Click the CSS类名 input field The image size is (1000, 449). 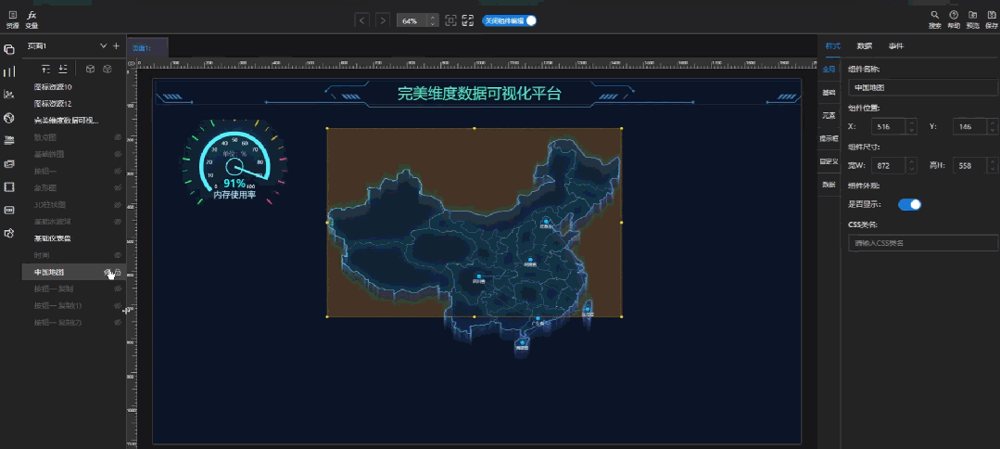point(923,243)
